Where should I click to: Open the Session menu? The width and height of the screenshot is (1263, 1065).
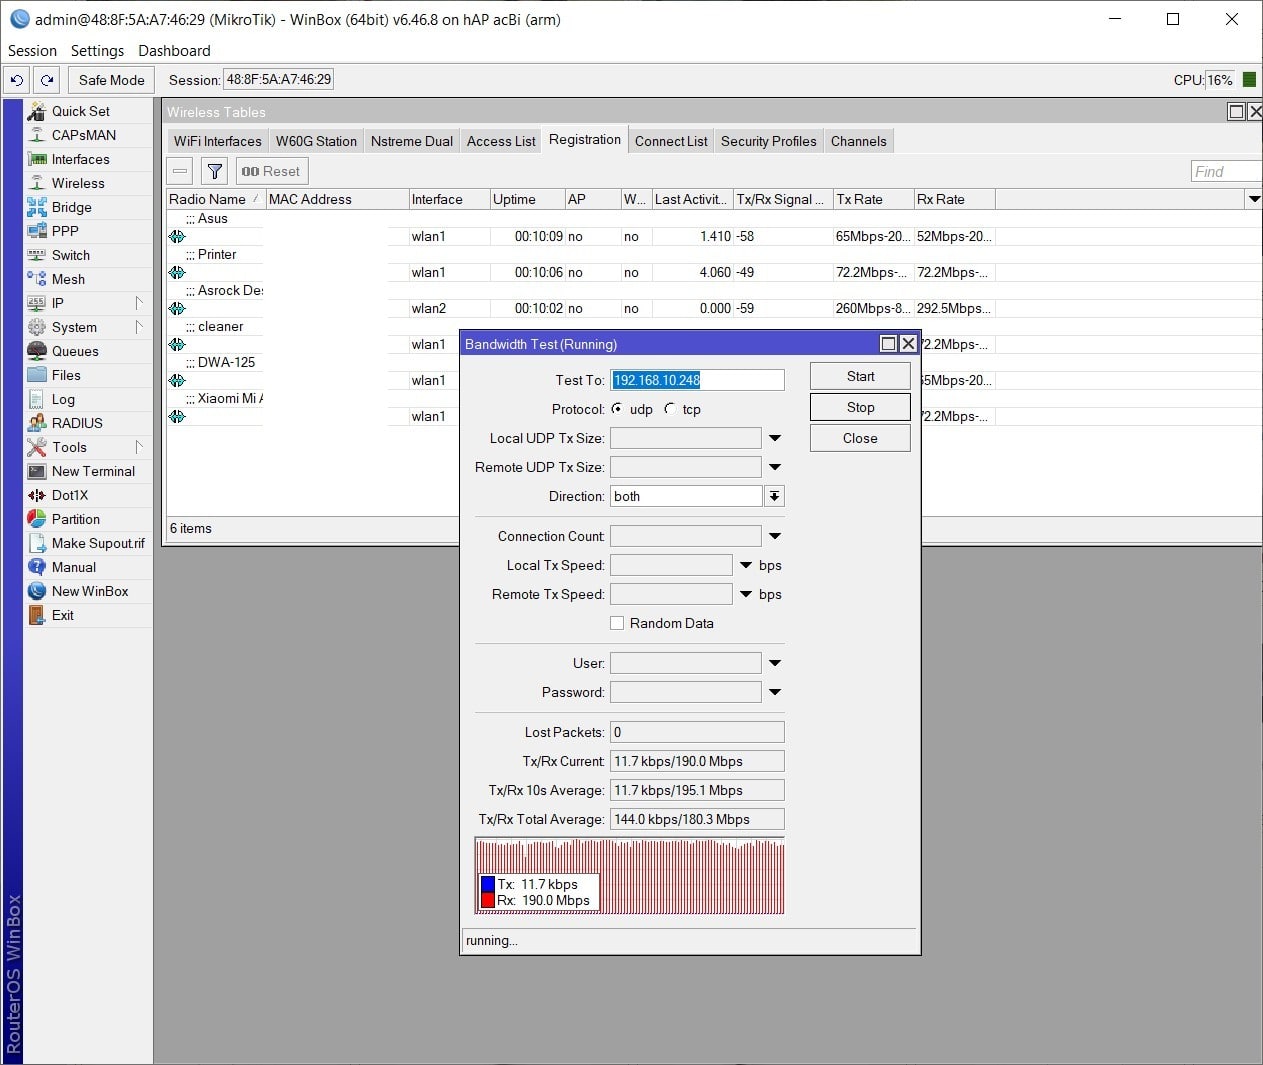tap(32, 51)
